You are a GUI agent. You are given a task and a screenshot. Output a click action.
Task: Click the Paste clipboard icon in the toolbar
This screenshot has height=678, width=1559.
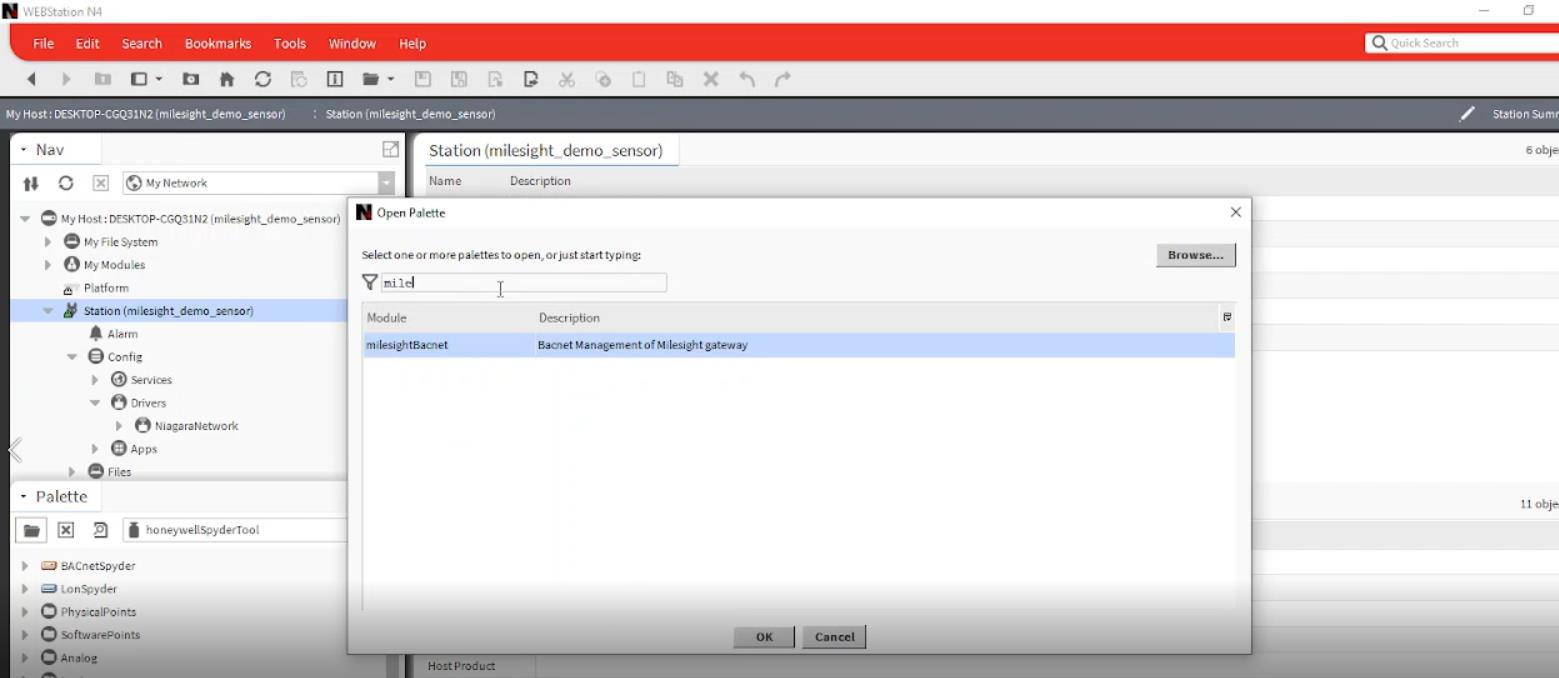click(639, 79)
